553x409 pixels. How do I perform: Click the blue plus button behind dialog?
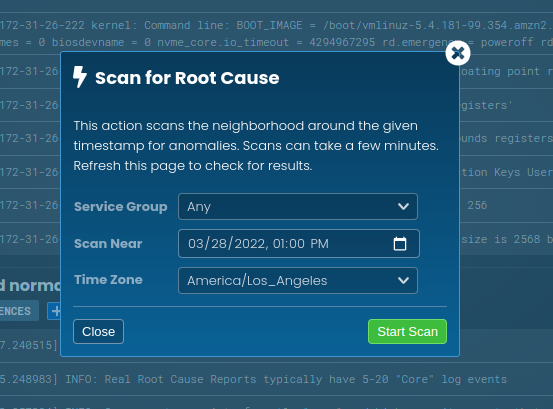tap(55, 311)
